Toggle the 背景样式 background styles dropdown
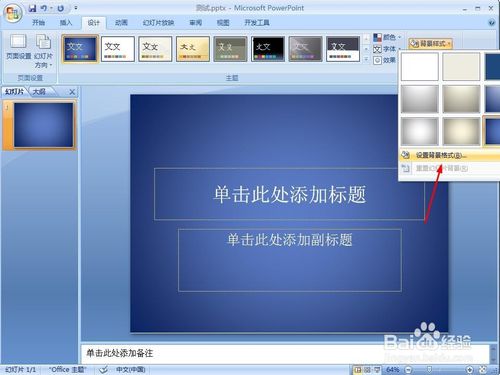500x375 pixels. coord(430,43)
